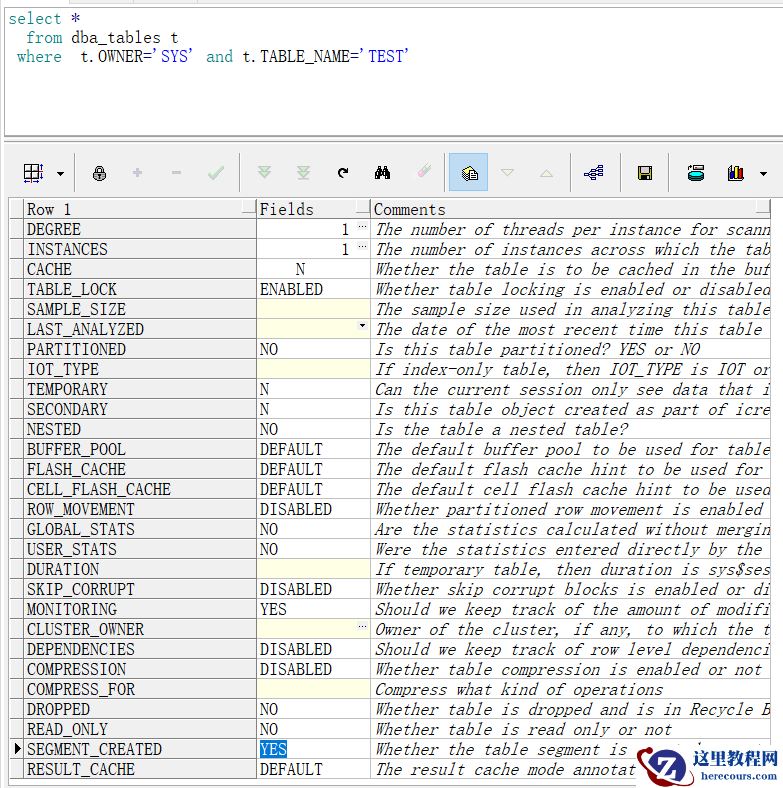The image size is (783, 788).
Task: Click the ellipsis button in CLUSTER_OWNER field
Action: click(x=362, y=627)
